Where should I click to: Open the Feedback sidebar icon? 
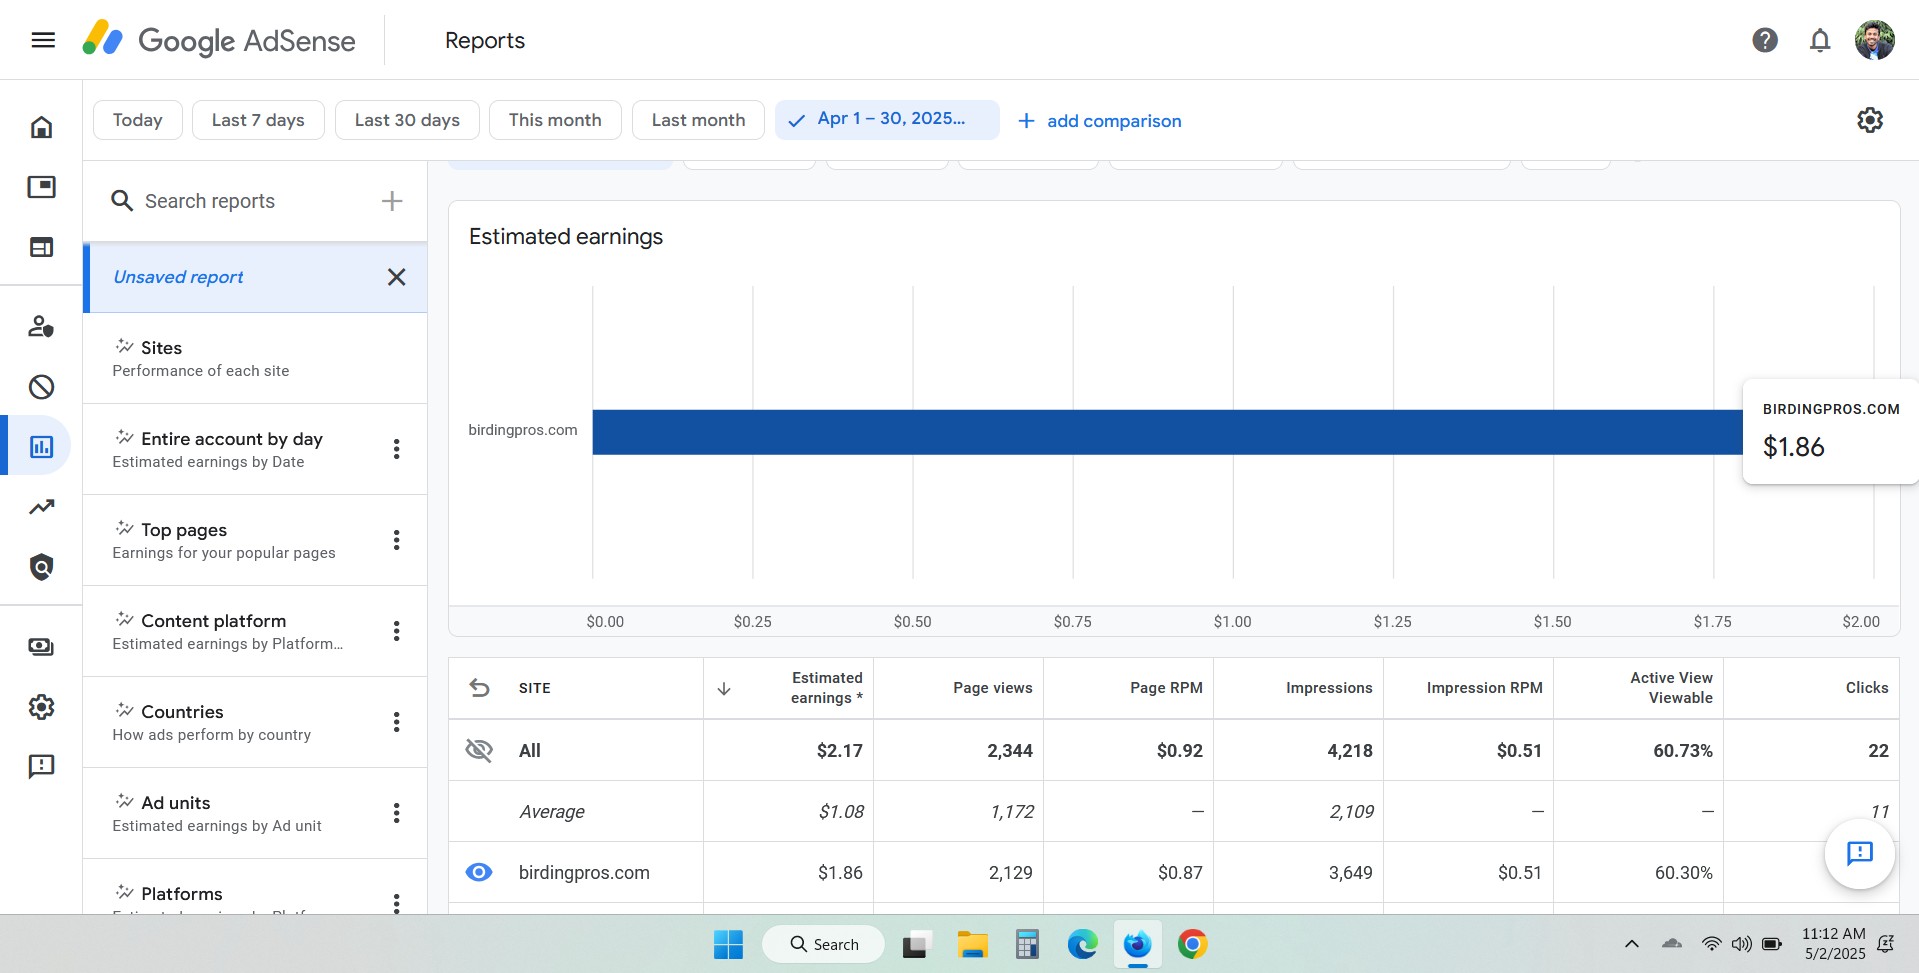41,767
